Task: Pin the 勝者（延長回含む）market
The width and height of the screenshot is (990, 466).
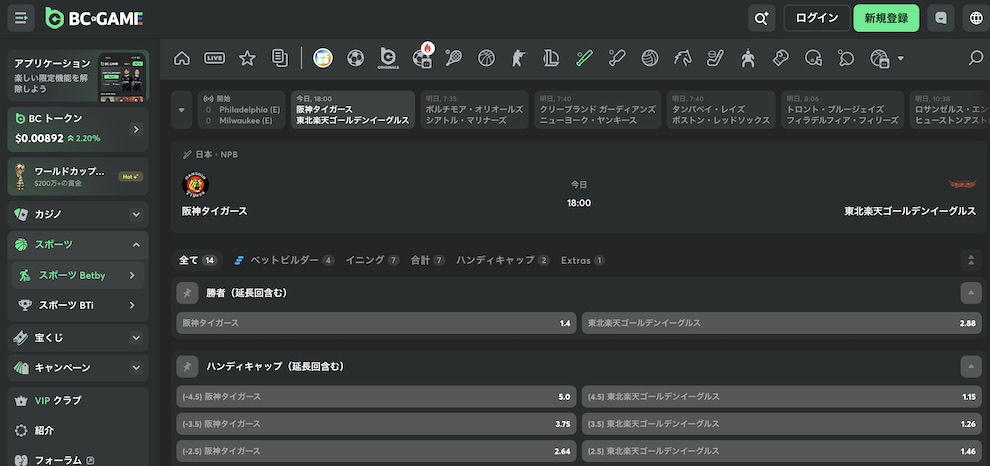Action: pos(187,293)
